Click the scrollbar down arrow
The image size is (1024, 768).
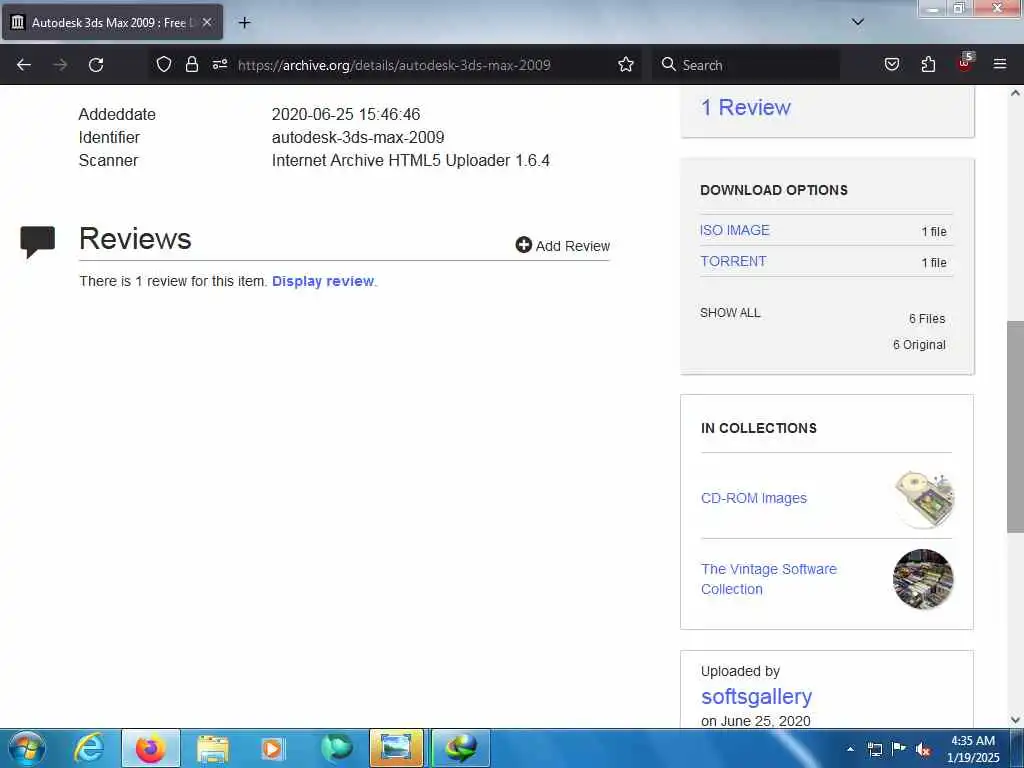pos(1015,720)
